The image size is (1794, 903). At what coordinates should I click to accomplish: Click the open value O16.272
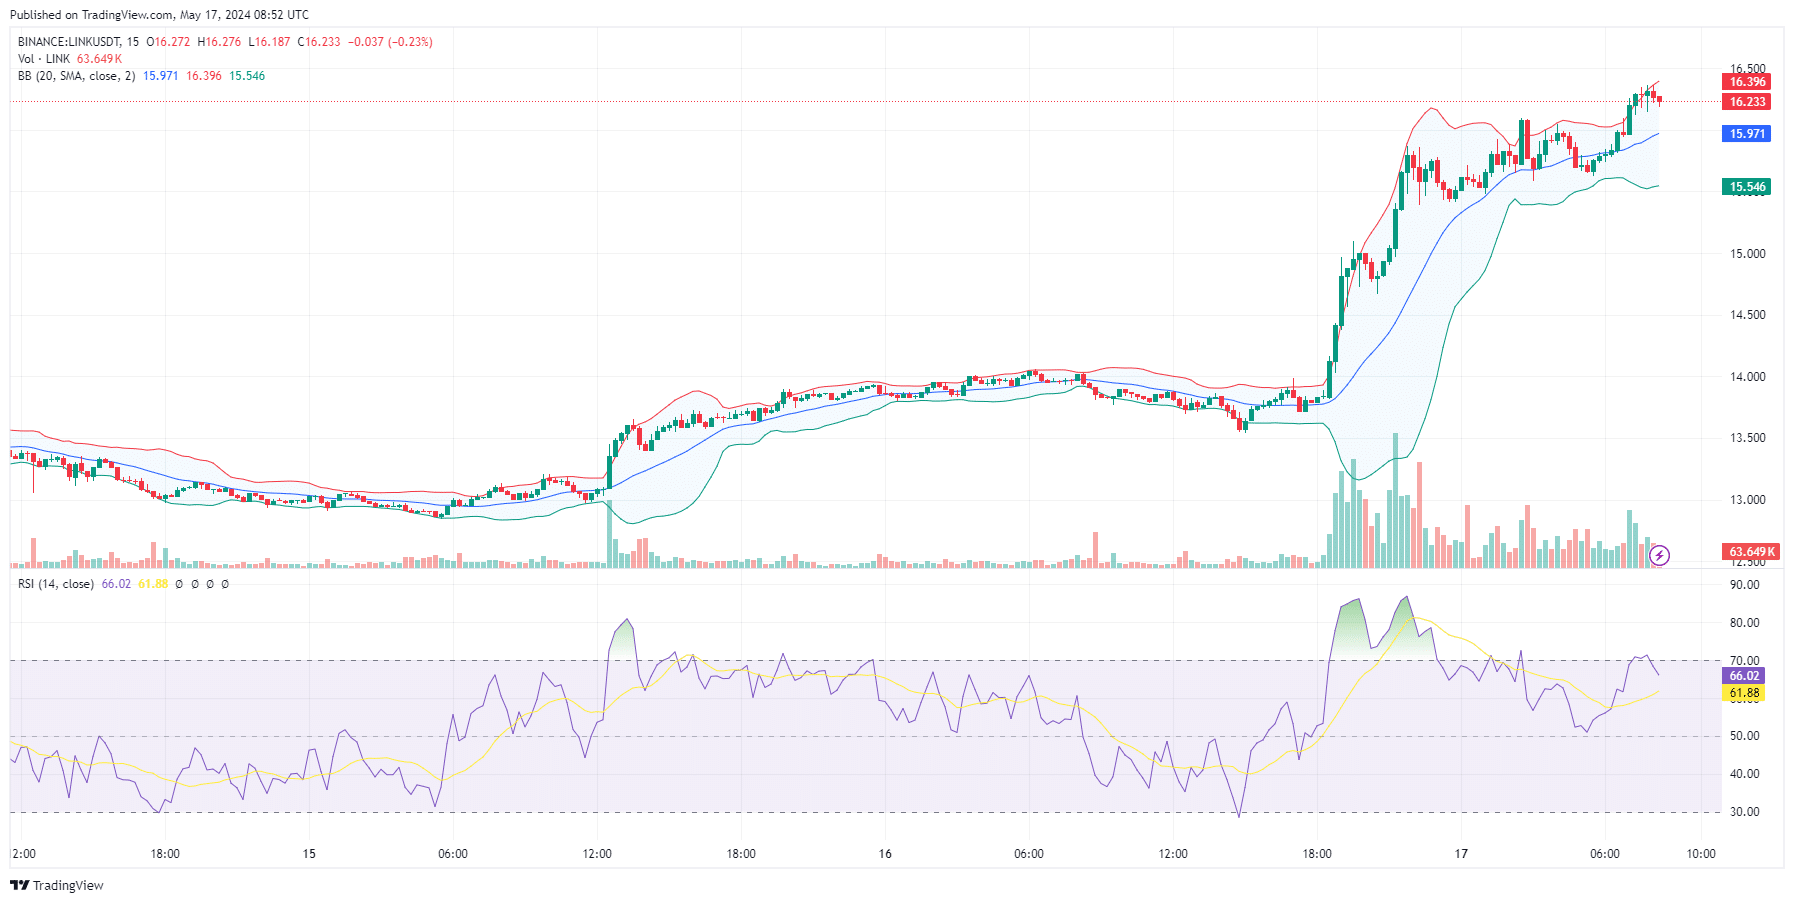(168, 42)
